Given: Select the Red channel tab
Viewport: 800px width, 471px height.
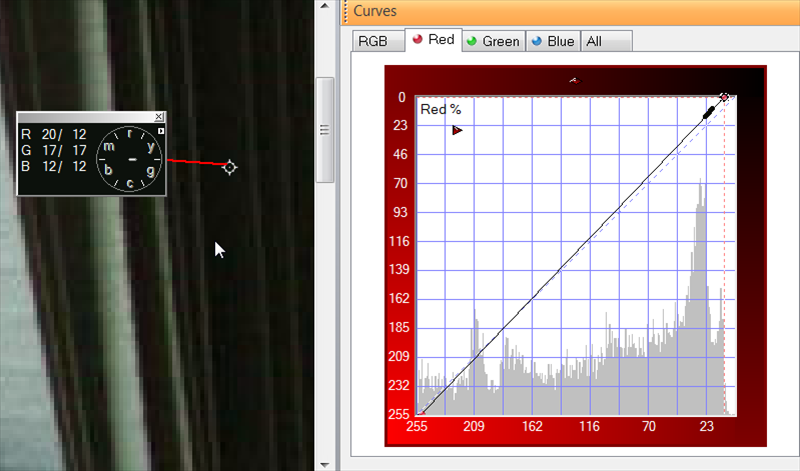Looking at the screenshot, I should 434,40.
